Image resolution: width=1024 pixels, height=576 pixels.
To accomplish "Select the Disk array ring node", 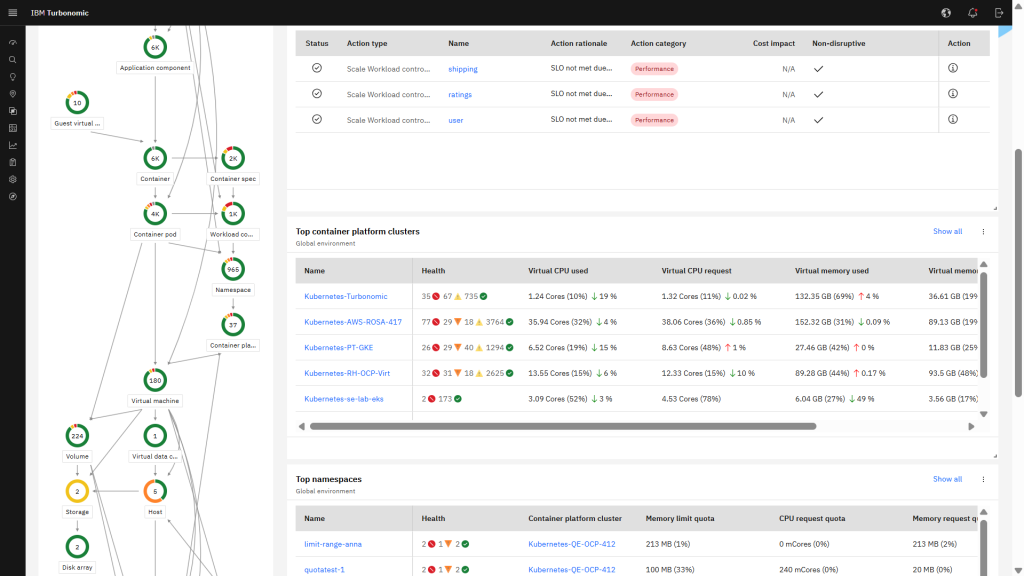I will 77,547.
